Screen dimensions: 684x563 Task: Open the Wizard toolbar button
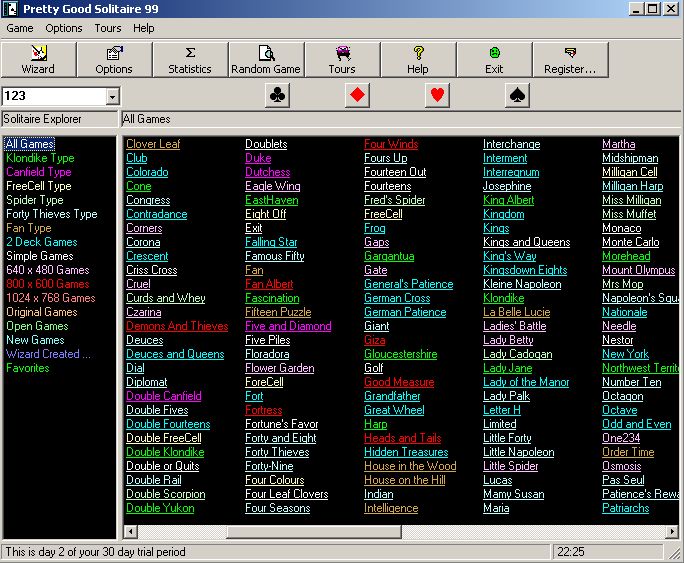[38, 60]
